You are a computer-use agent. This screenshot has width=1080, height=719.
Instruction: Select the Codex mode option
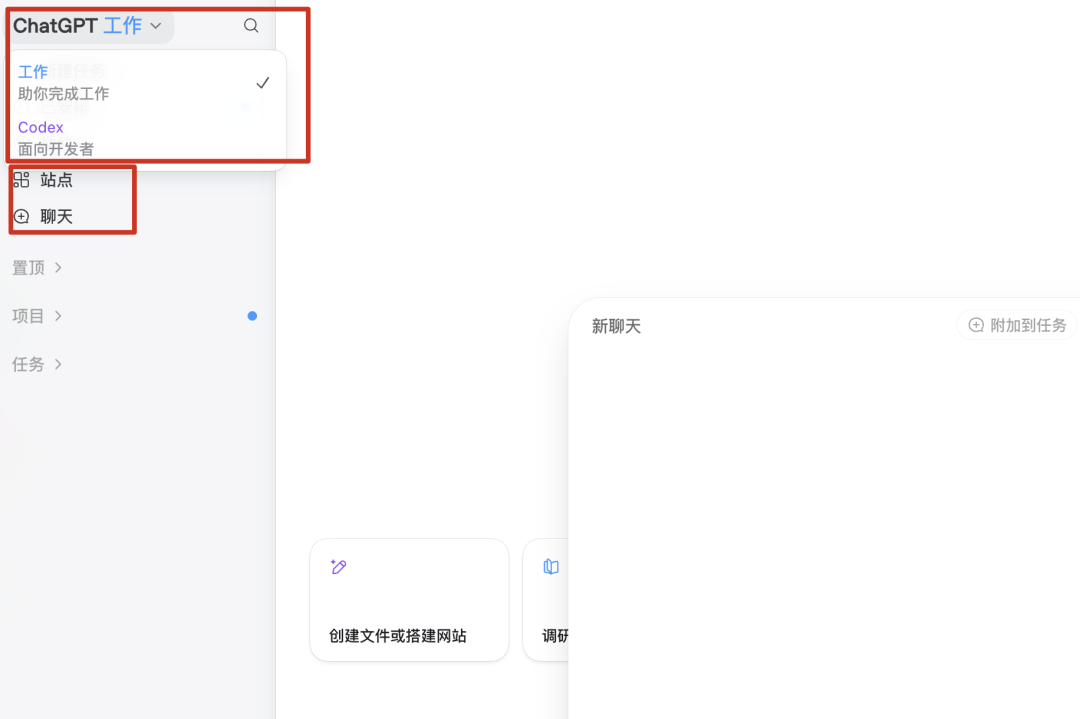[145, 138]
